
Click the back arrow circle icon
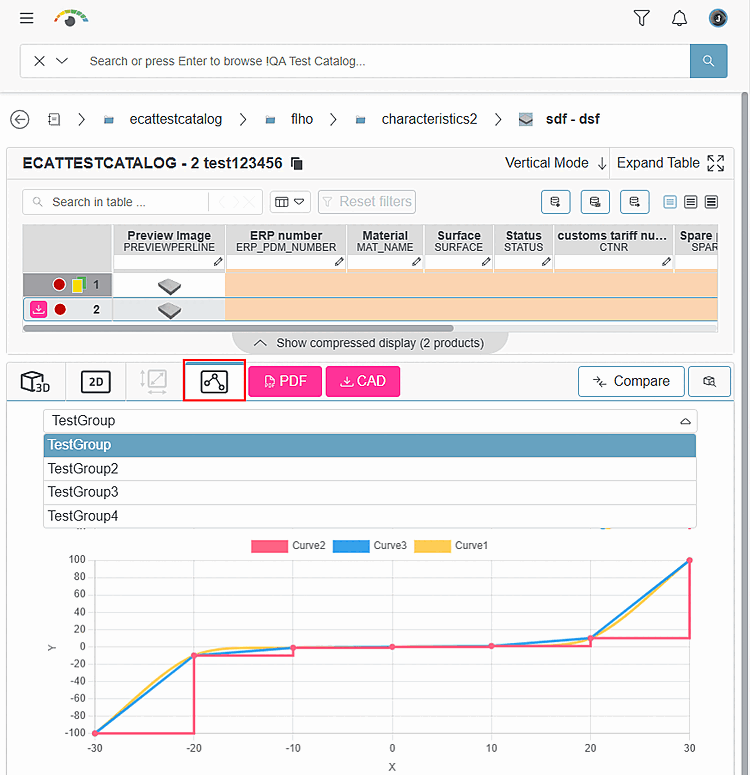[20, 119]
